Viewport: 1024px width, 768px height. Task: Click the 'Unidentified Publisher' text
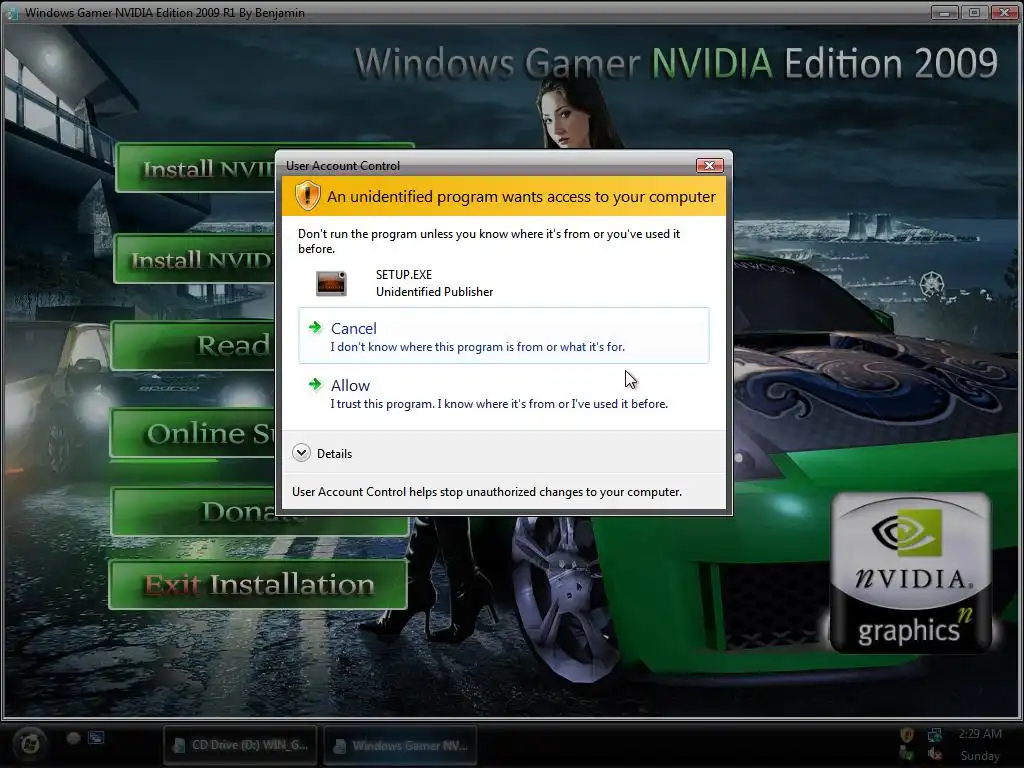434,292
